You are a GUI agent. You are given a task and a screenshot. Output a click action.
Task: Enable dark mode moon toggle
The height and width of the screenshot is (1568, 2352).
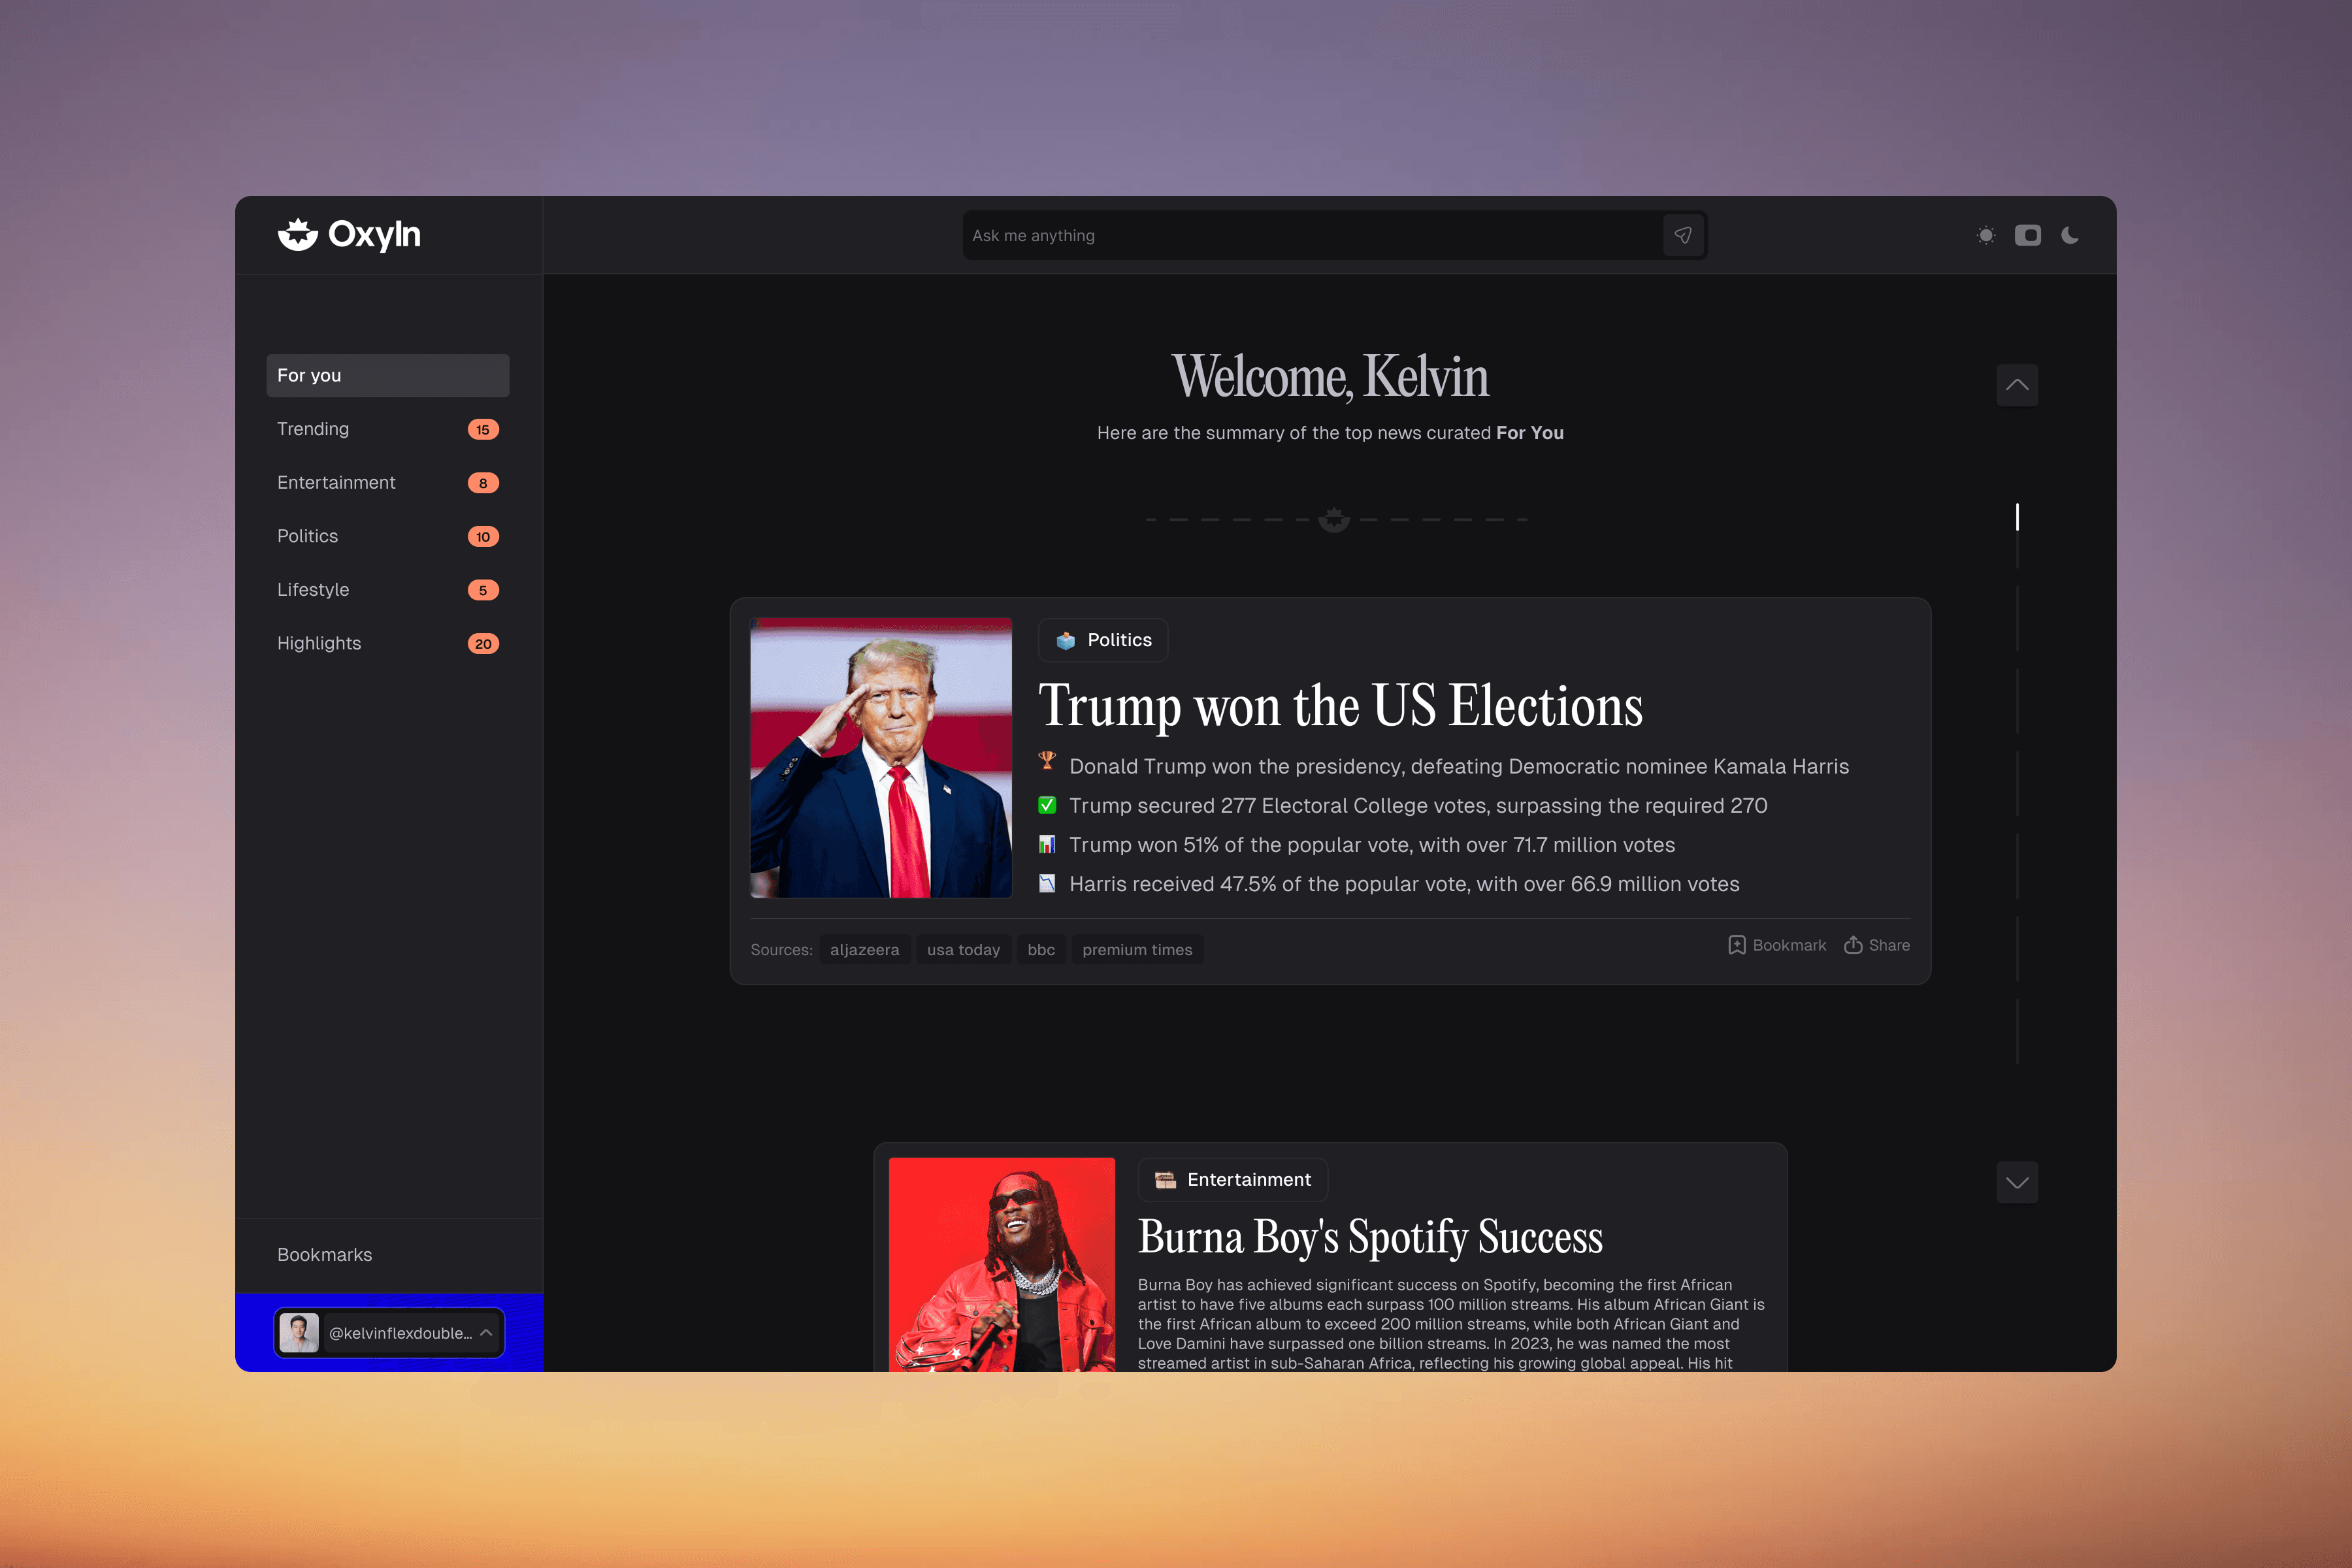tap(2070, 235)
